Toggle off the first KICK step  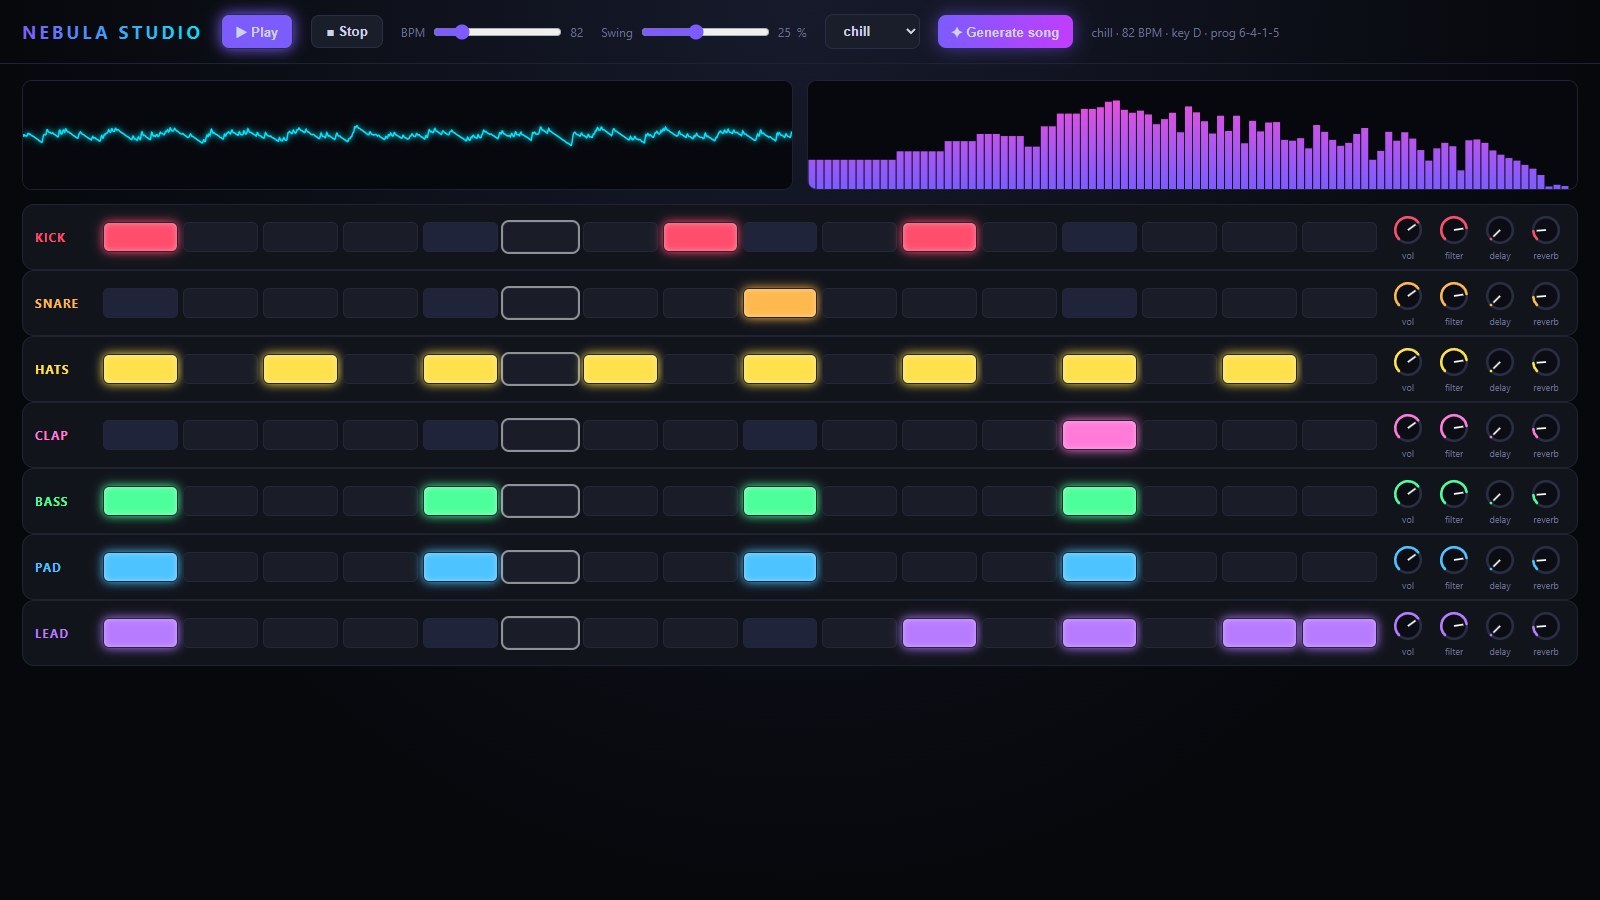(x=140, y=237)
